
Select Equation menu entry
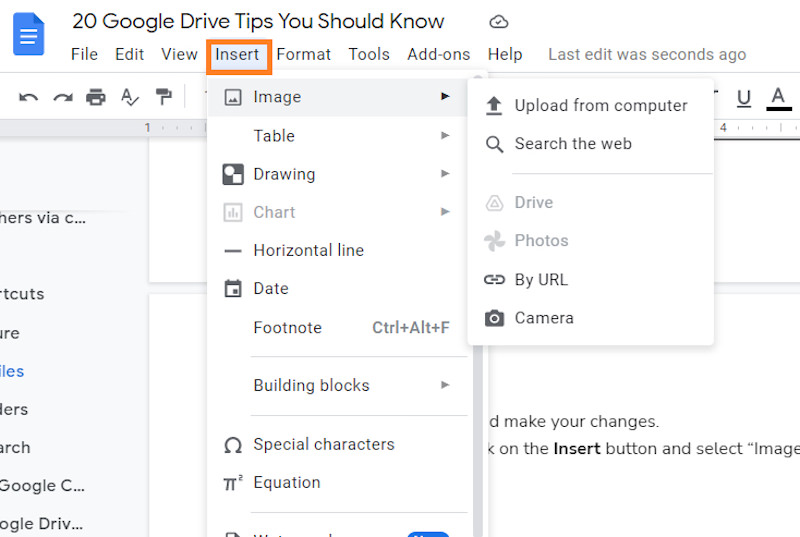coord(338,482)
